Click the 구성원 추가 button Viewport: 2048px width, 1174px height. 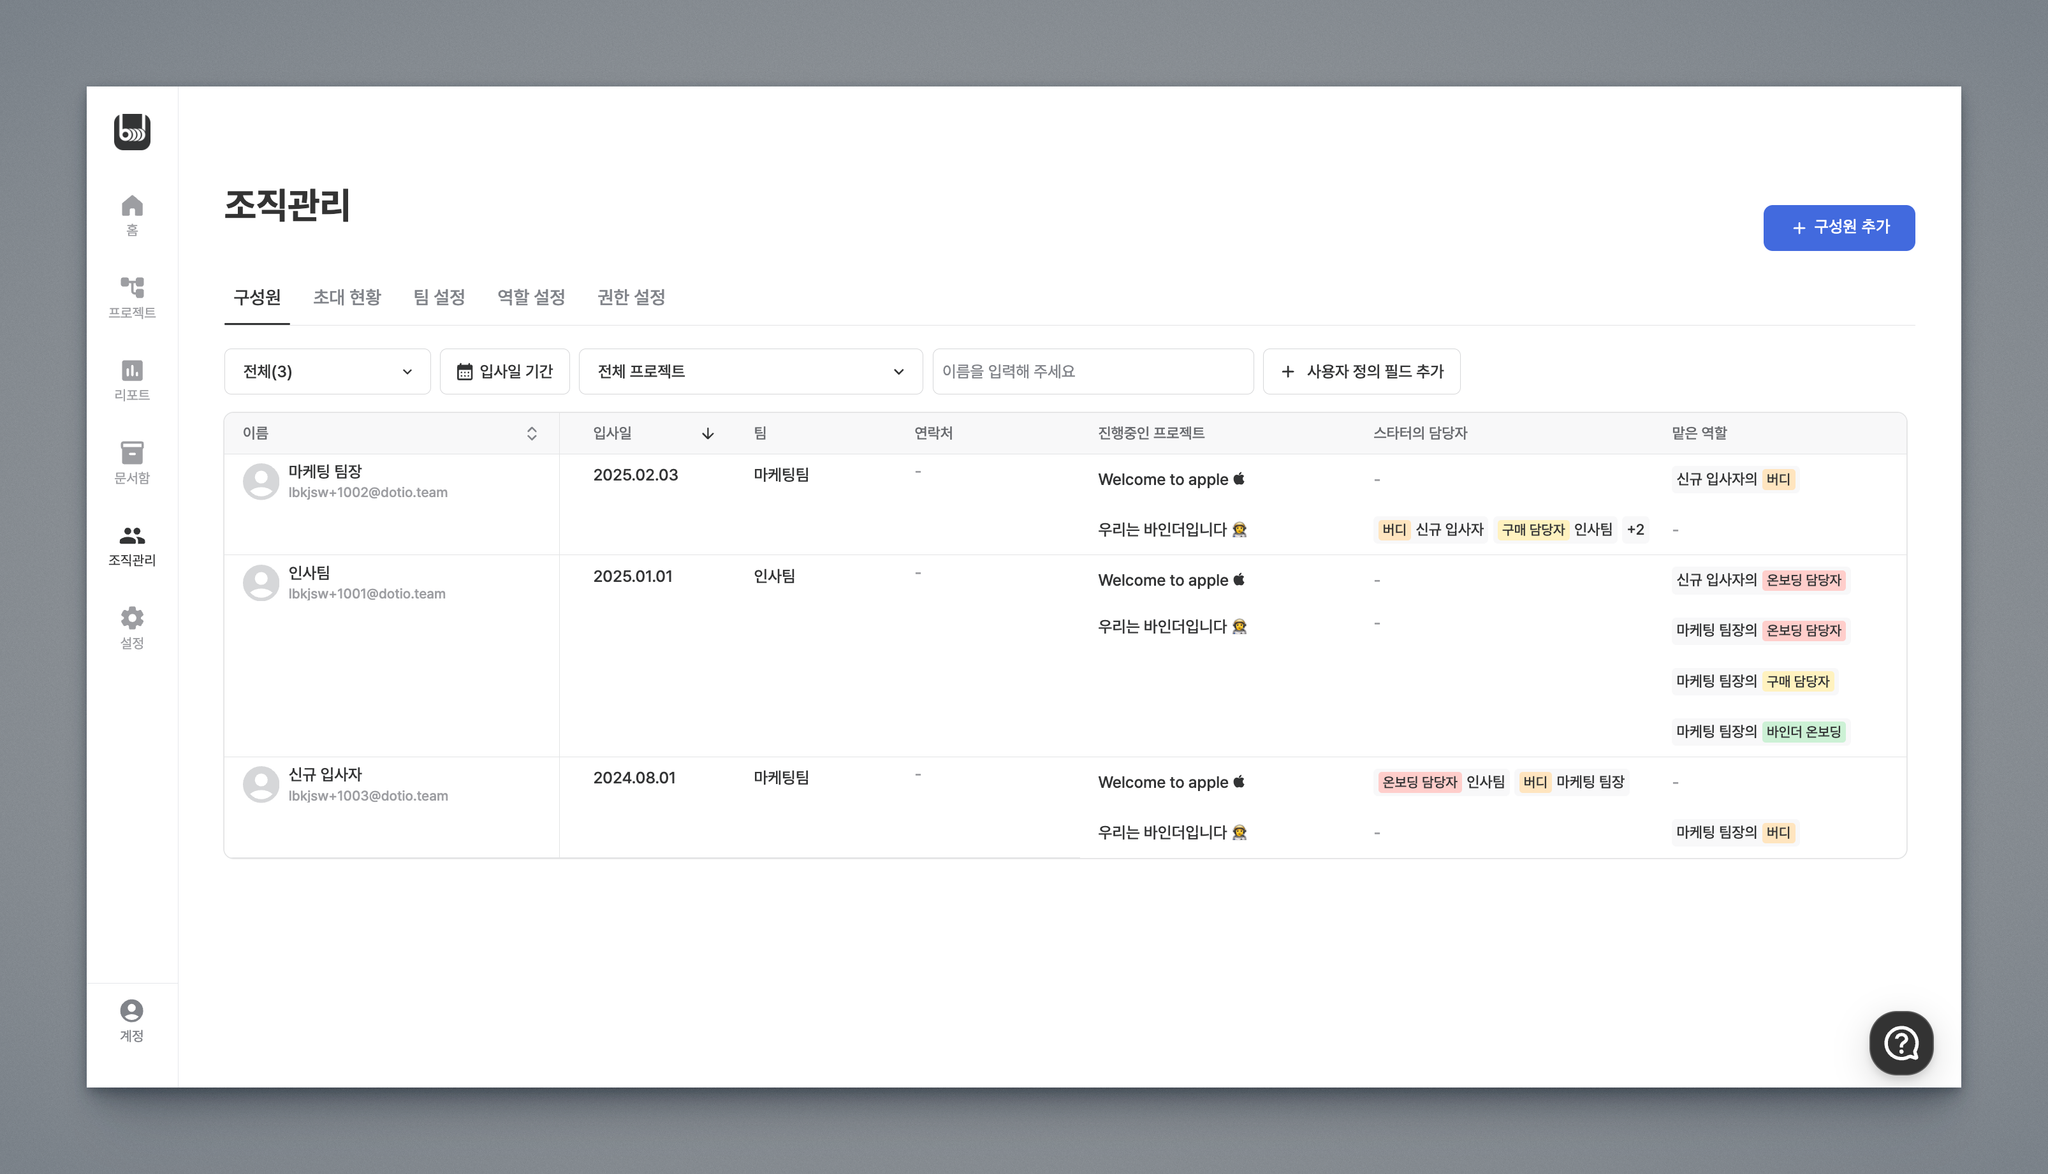1838,228
